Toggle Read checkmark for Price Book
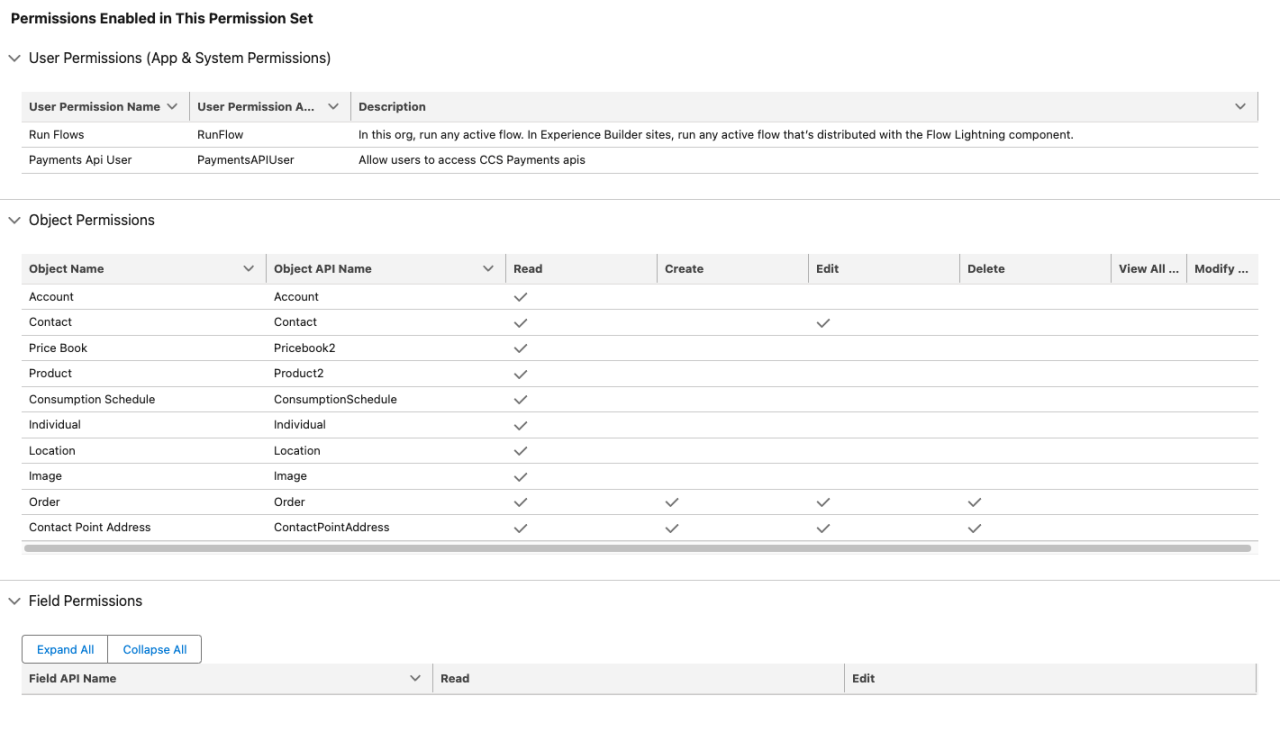 [x=520, y=349]
